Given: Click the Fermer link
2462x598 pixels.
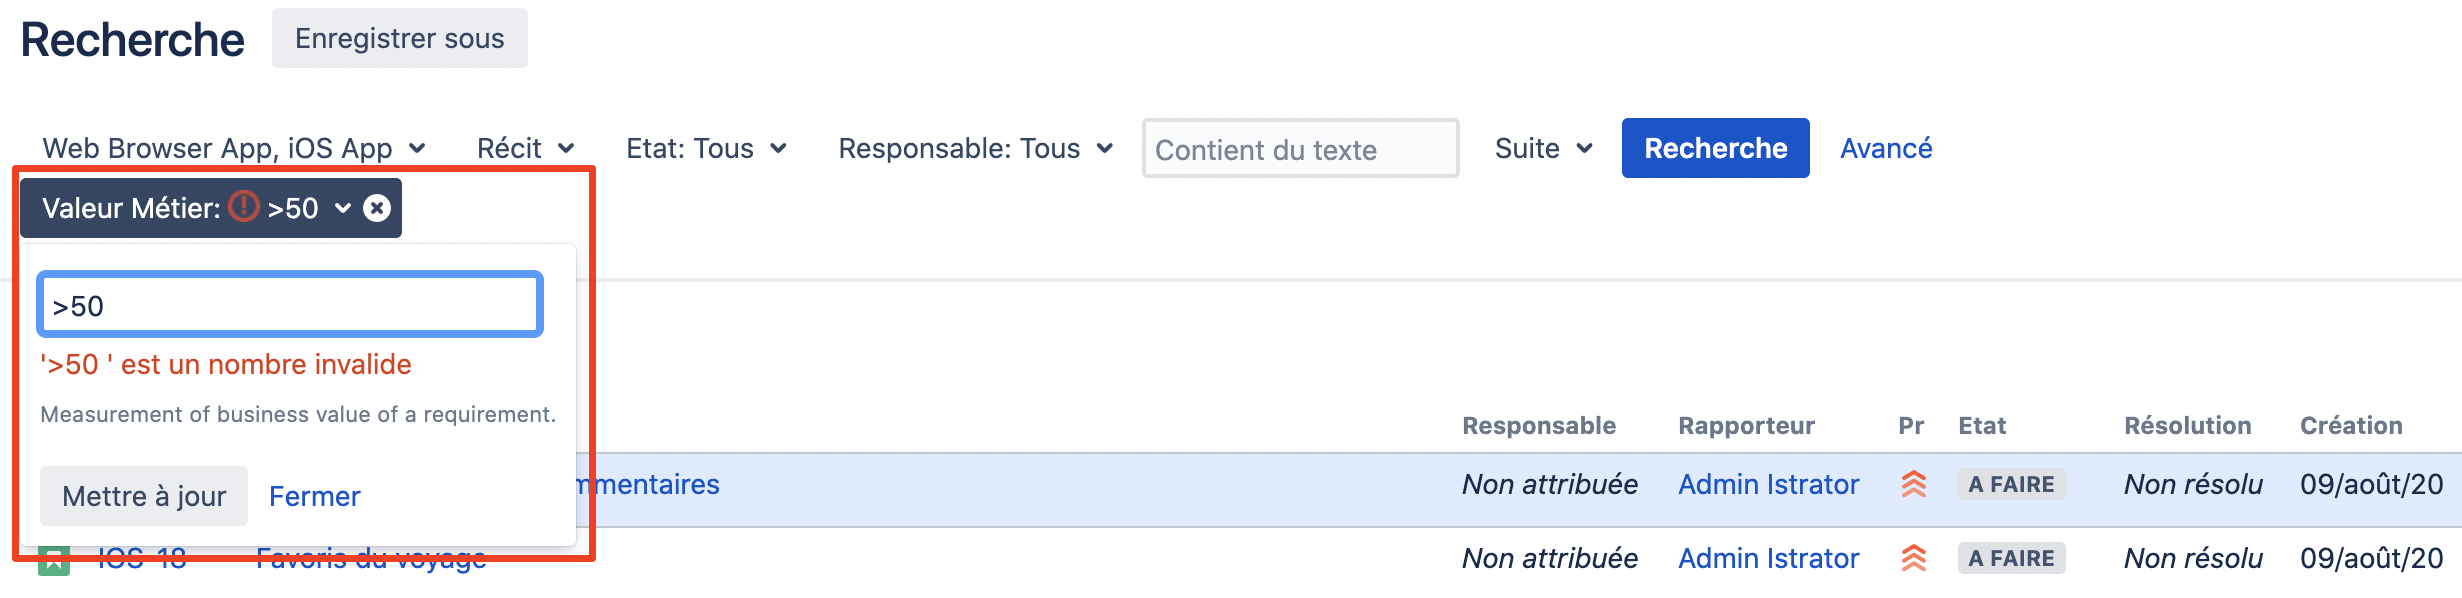Looking at the screenshot, I should (x=314, y=496).
